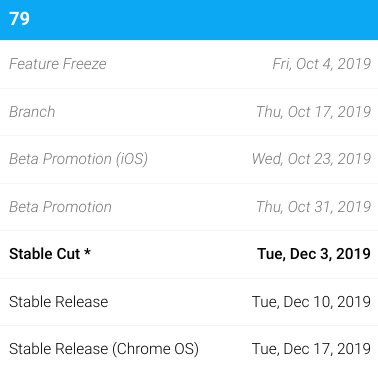
Task: Click the Tue, Dec 3, 2019 date
Action: point(314,254)
